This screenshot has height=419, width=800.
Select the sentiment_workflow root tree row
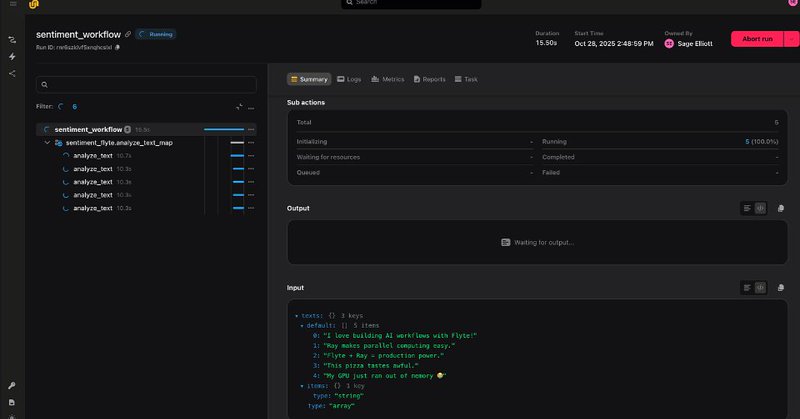point(146,130)
